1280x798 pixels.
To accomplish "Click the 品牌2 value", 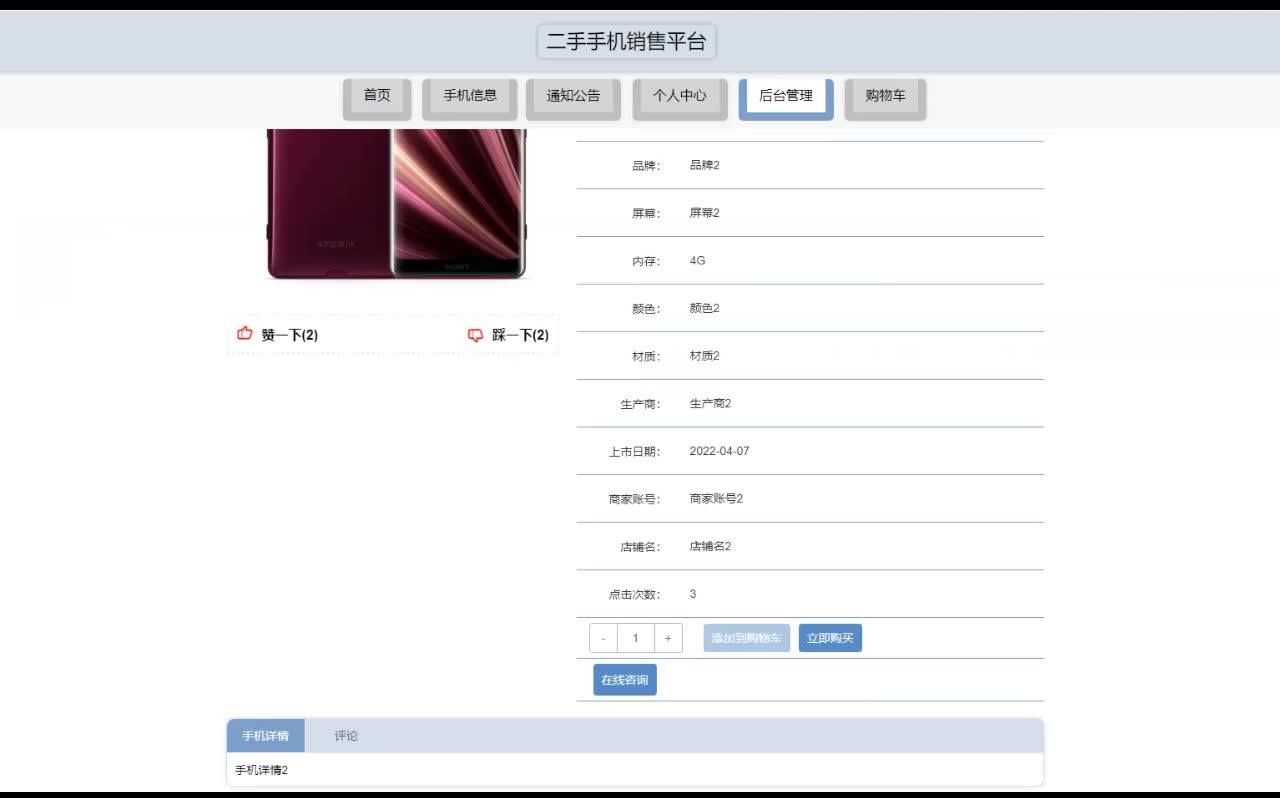I will pos(704,165).
